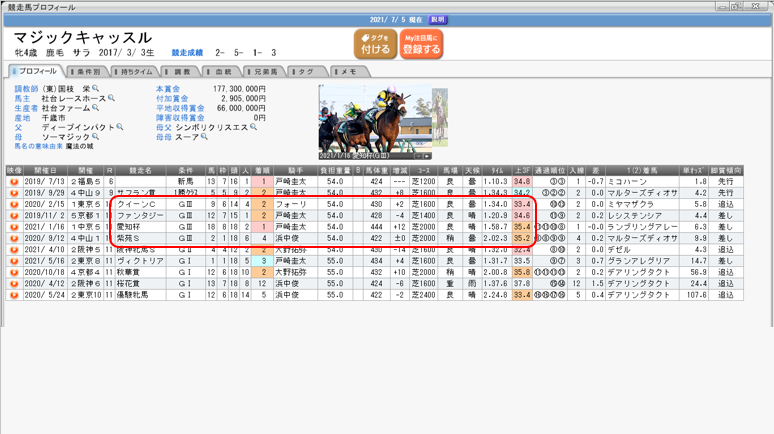Open the 兄弟馬 tab
This screenshot has height=434, width=774.
[x=264, y=72]
